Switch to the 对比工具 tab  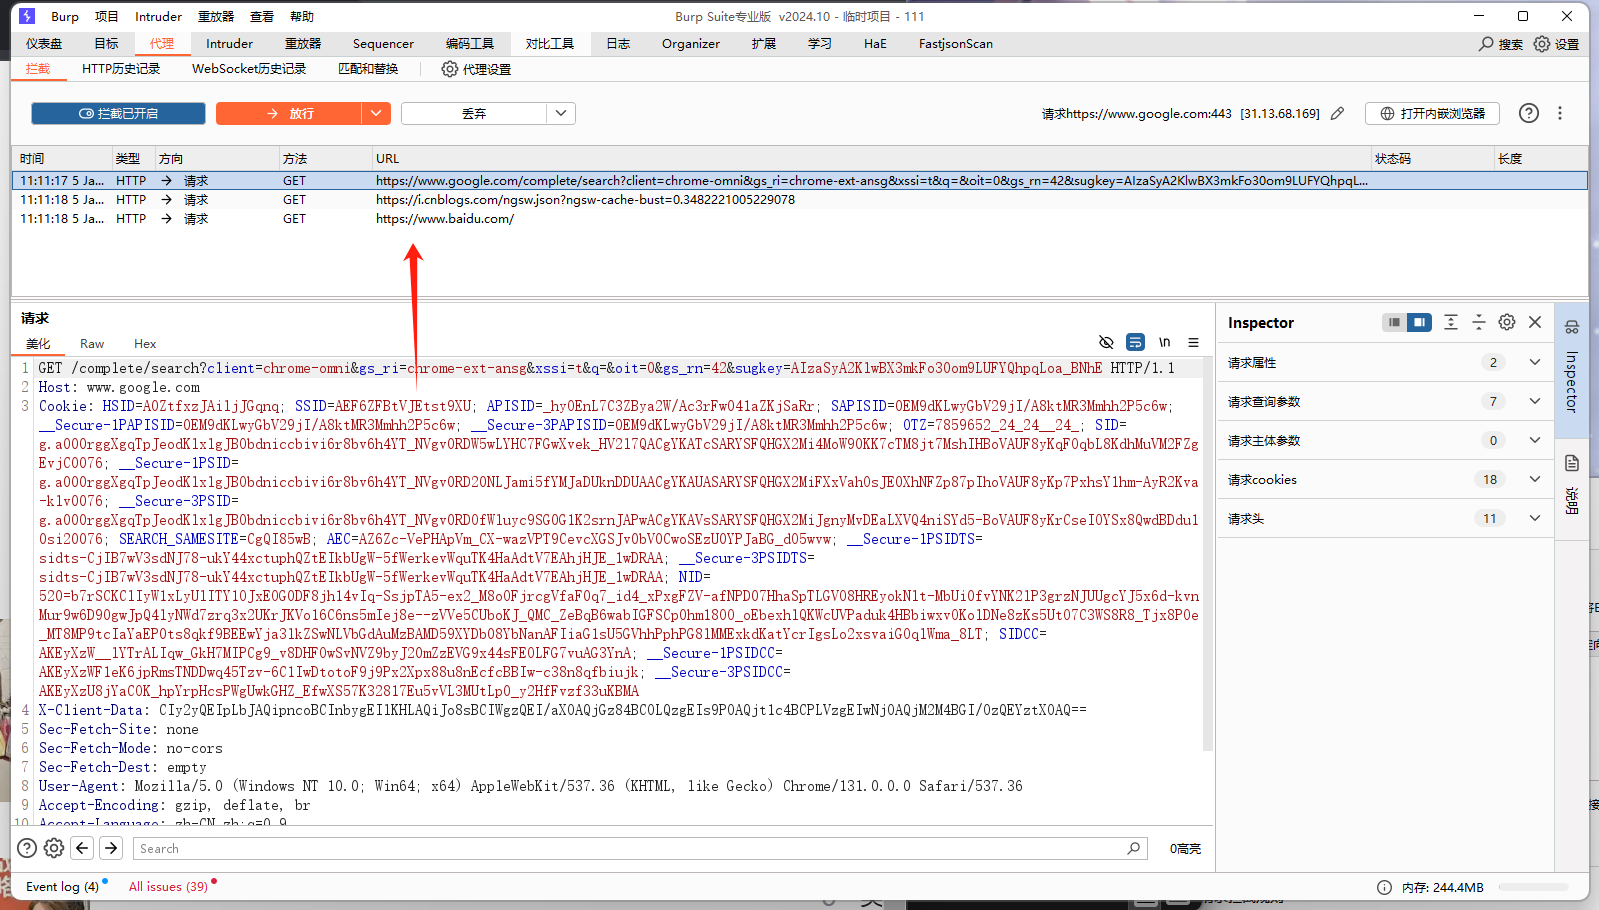550,44
